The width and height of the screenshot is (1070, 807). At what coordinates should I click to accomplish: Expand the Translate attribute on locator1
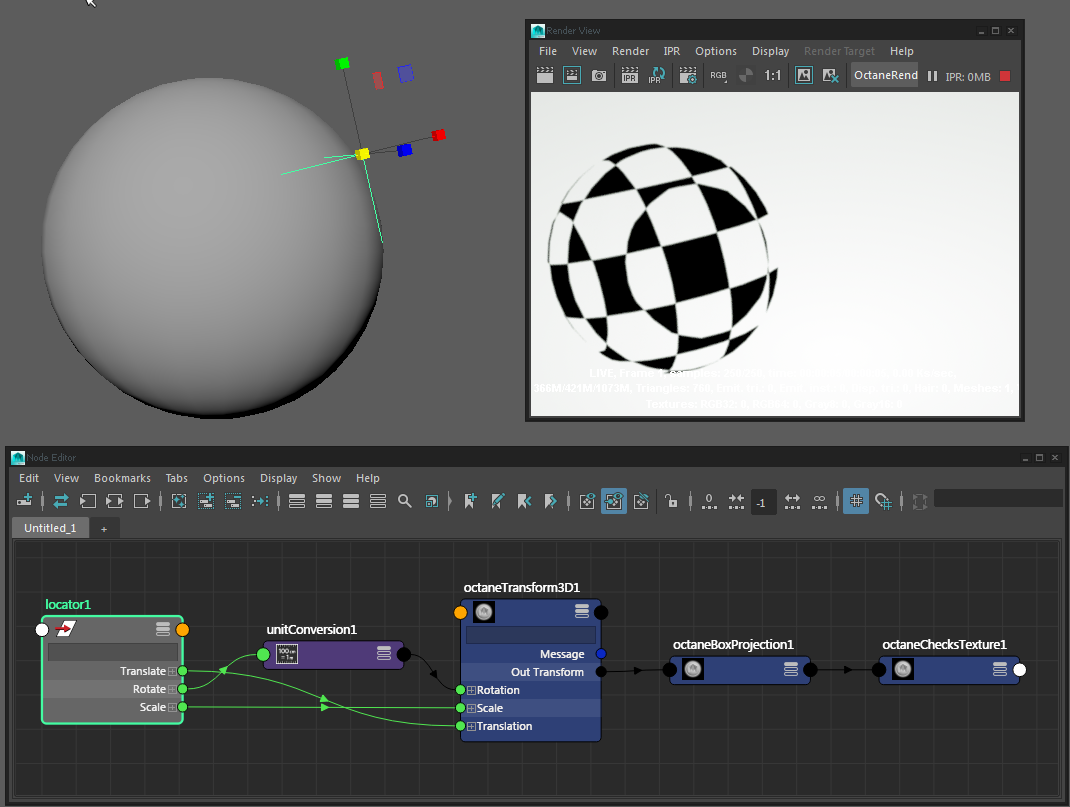coord(172,671)
